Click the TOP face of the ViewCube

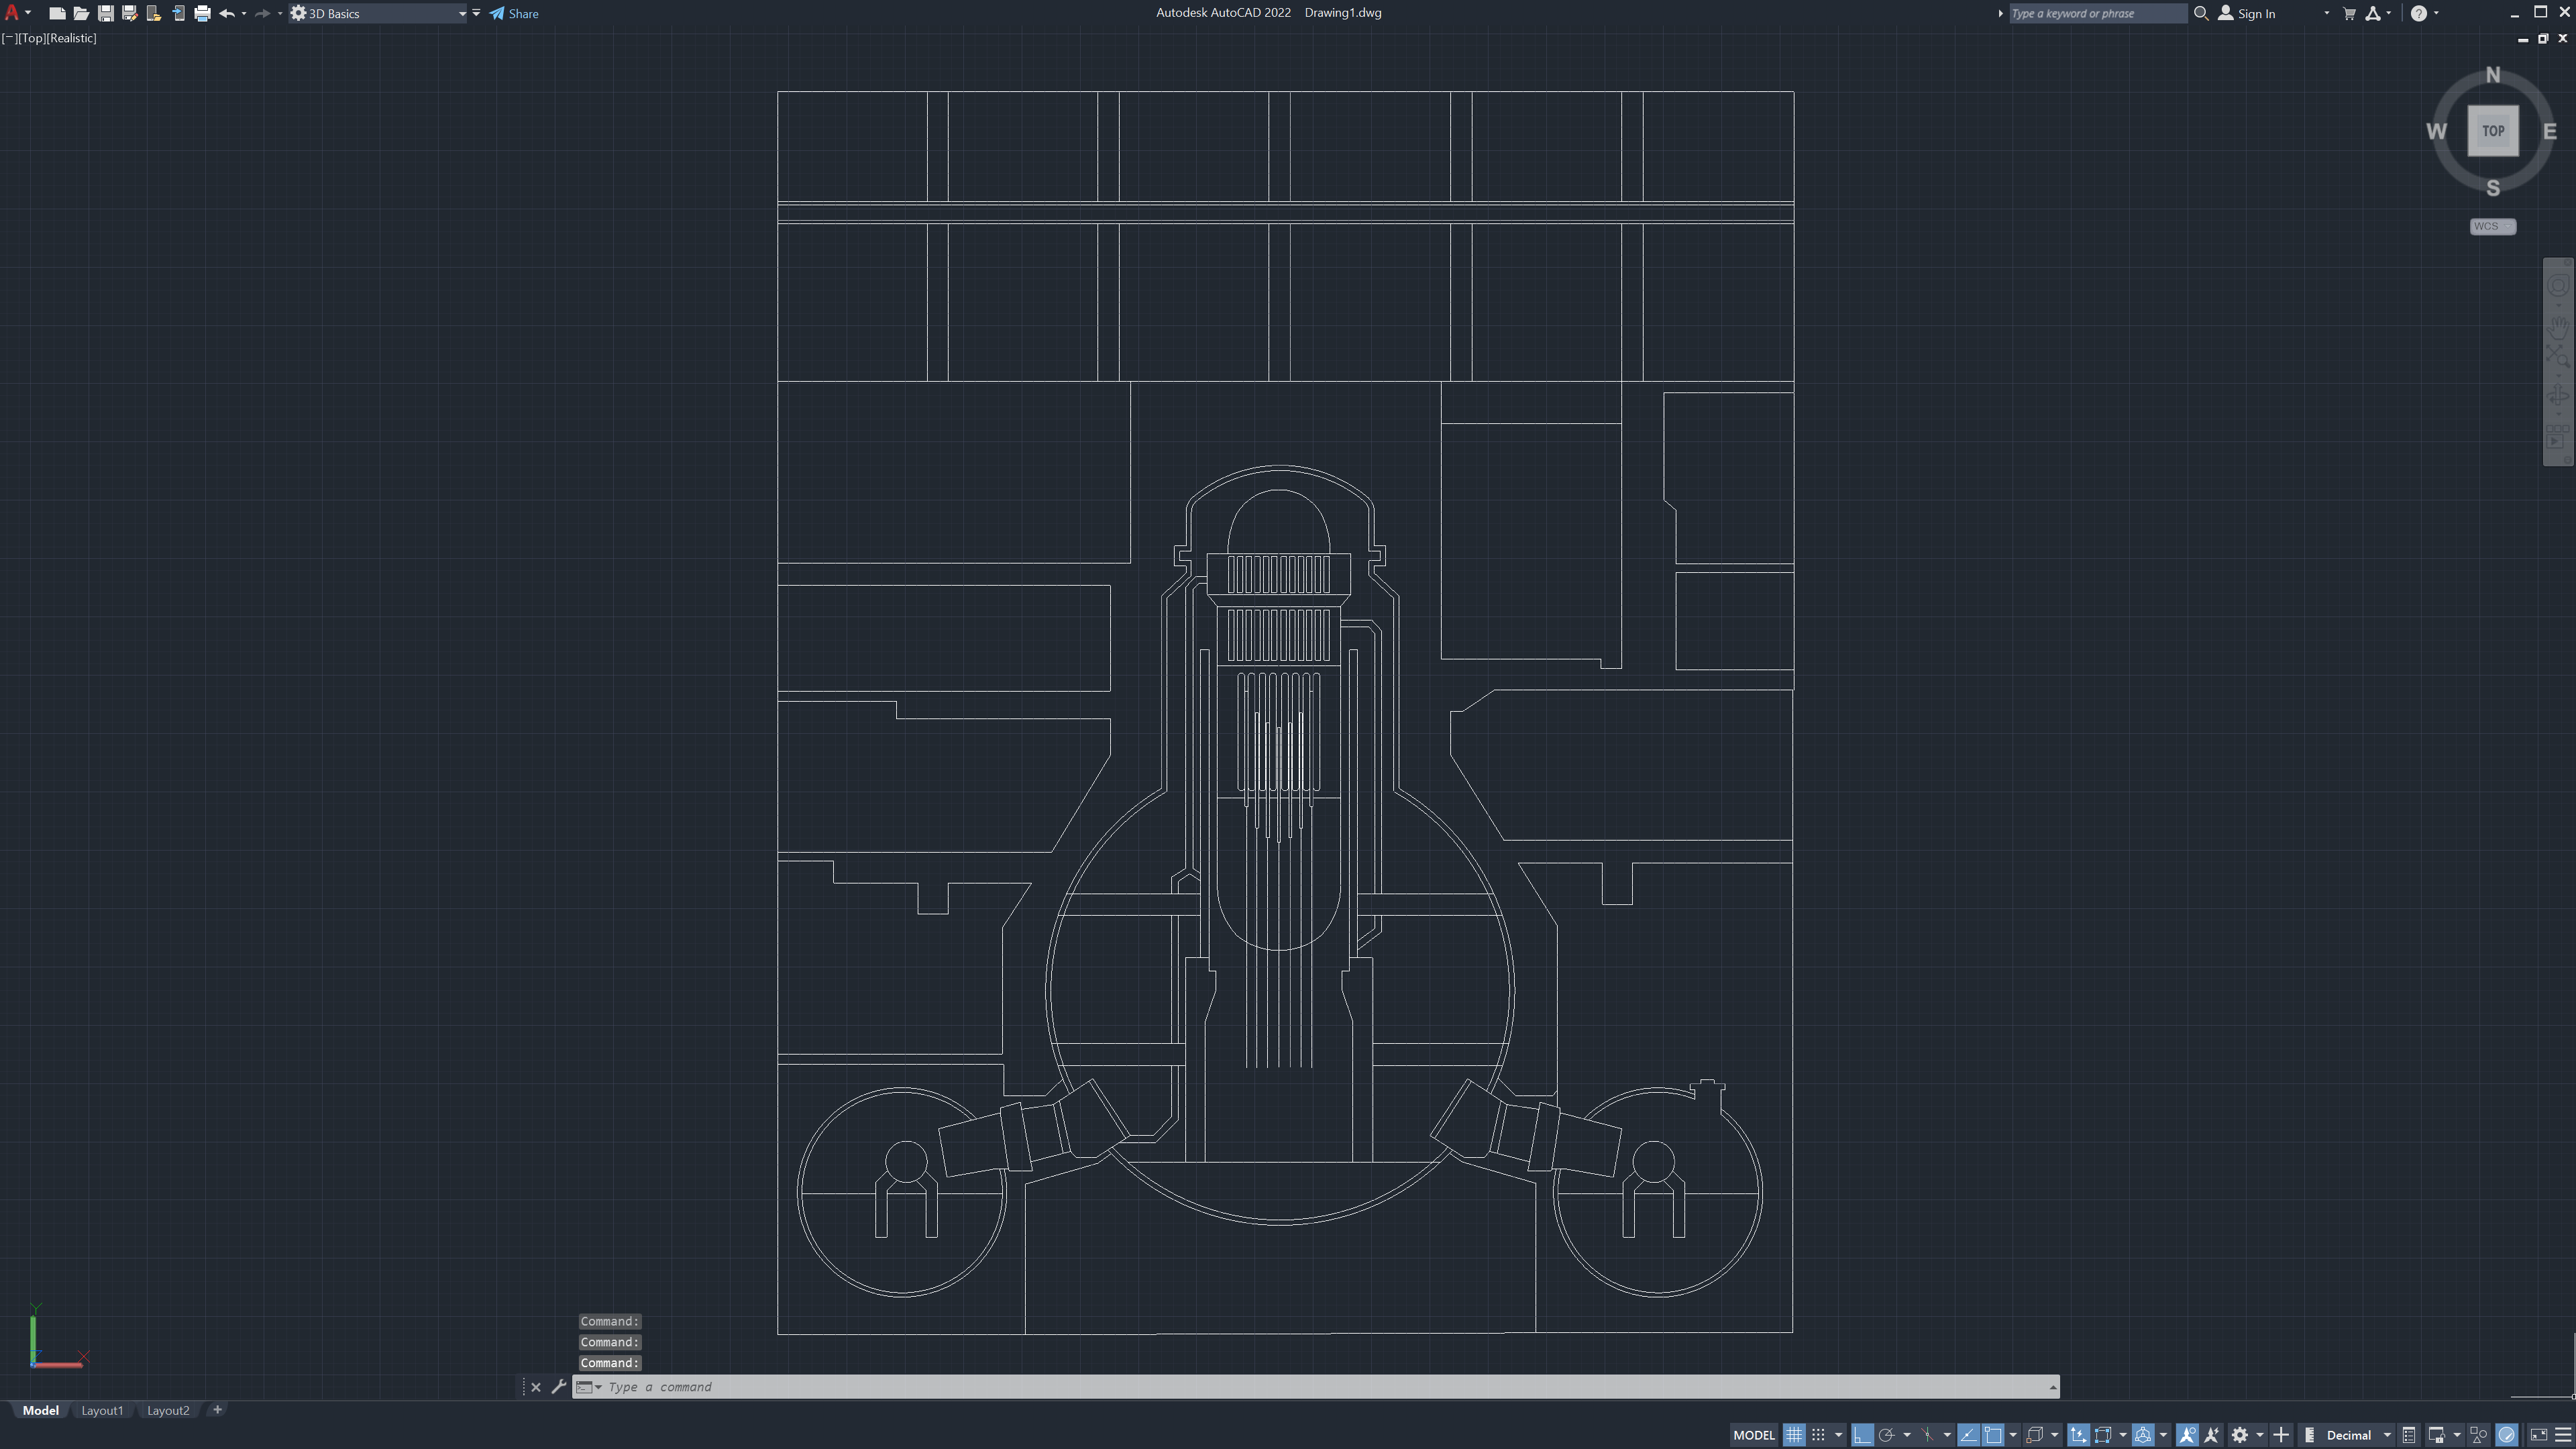pos(2492,131)
